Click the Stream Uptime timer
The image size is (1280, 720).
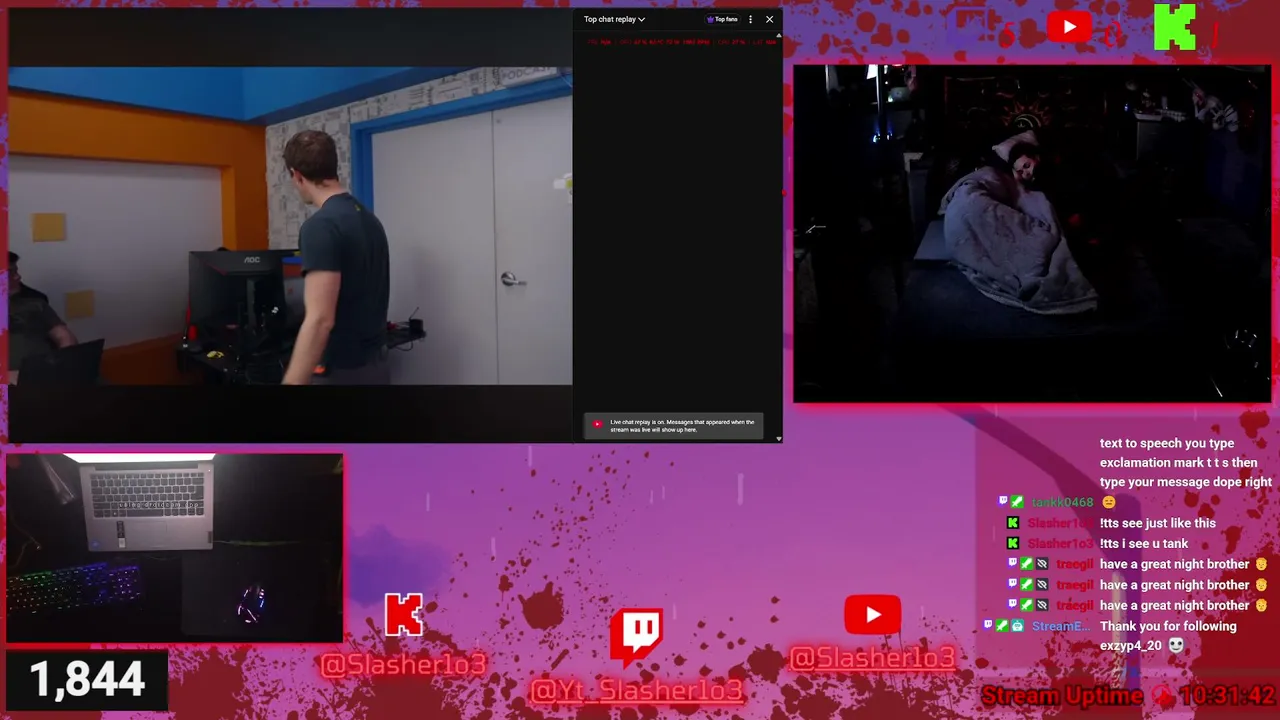[1128, 695]
